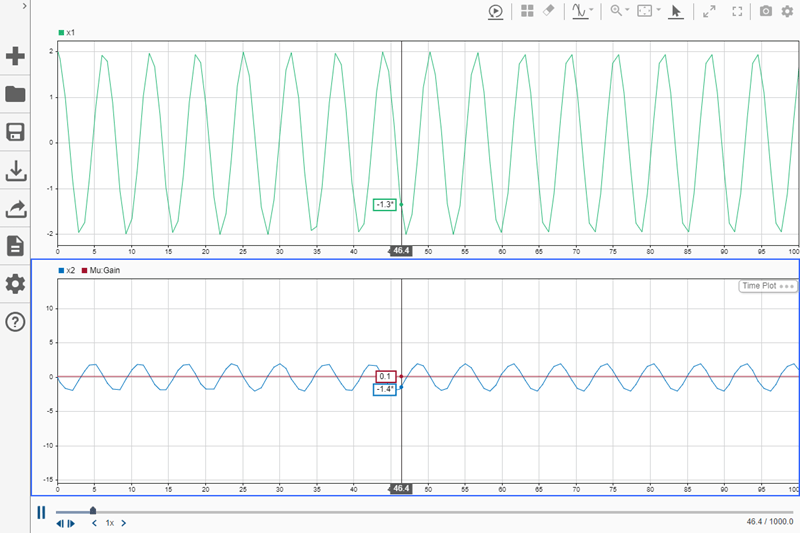This screenshot has width=800, height=533.
Task: Decrease replay speed with left chevron
Action: click(x=94, y=523)
